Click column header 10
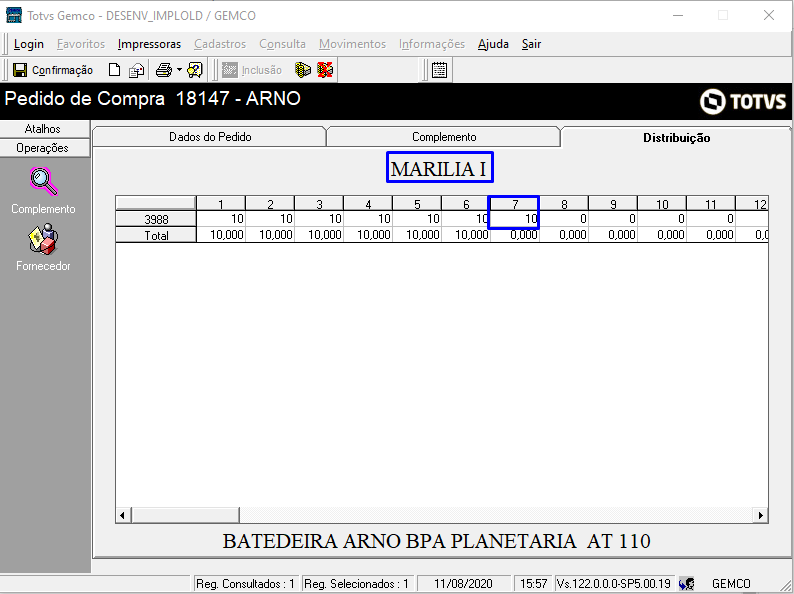This screenshot has width=794, height=594. (x=662, y=204)
